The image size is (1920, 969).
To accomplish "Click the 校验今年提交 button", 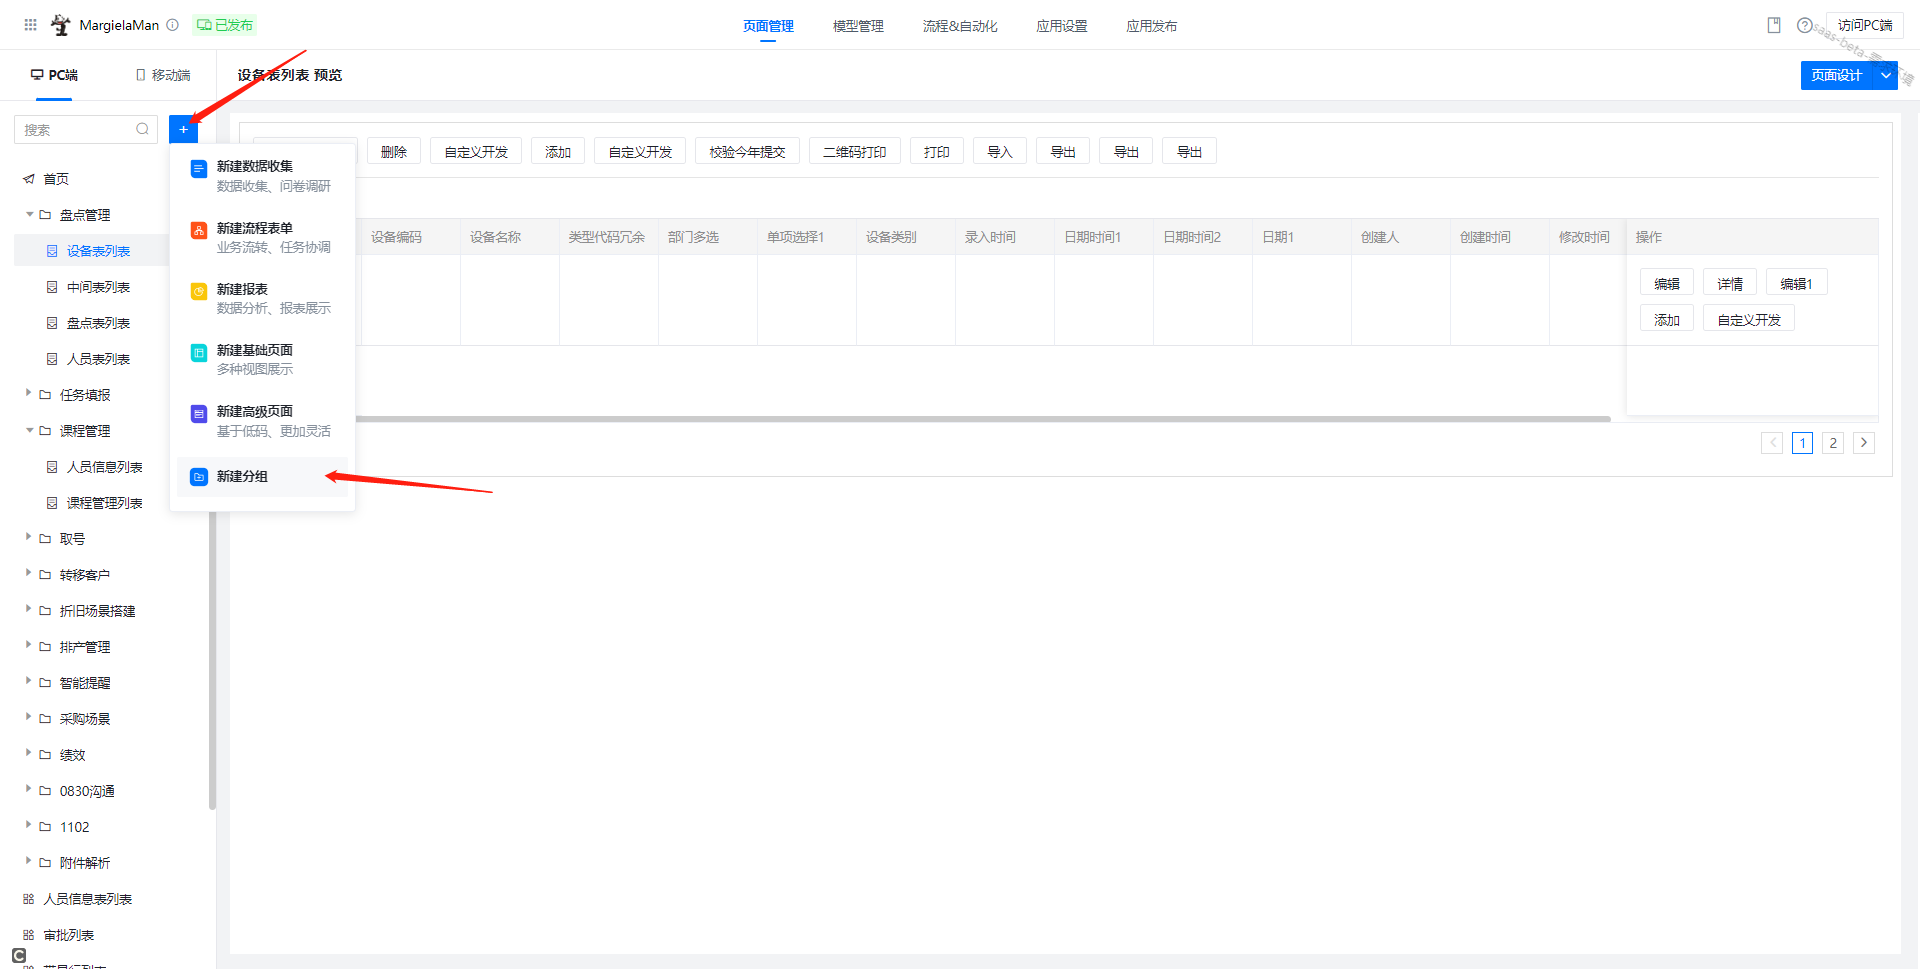I will pos(747,151).
